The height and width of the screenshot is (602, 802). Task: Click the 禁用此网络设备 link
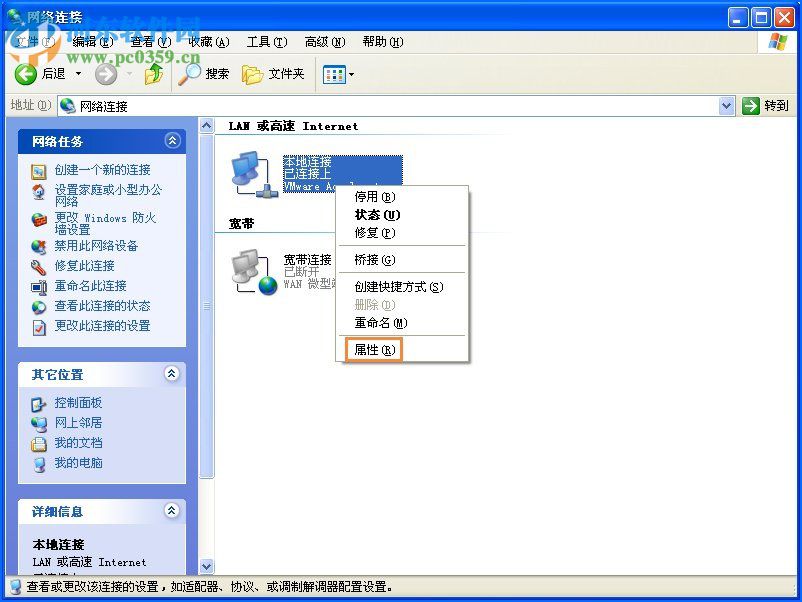96,246
